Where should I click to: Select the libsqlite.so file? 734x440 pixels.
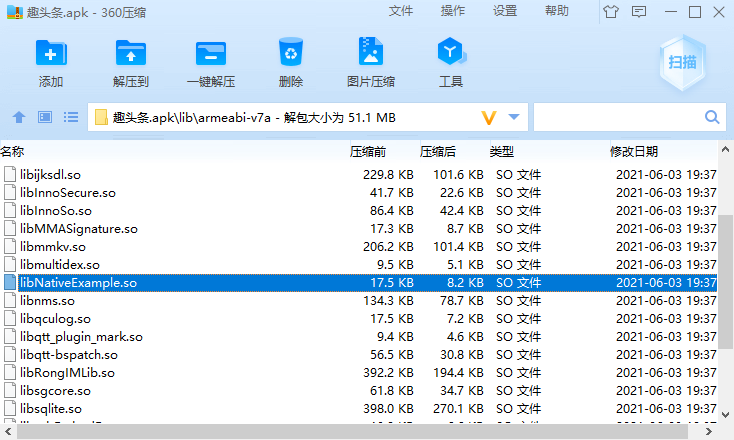(x=51, y=409)
